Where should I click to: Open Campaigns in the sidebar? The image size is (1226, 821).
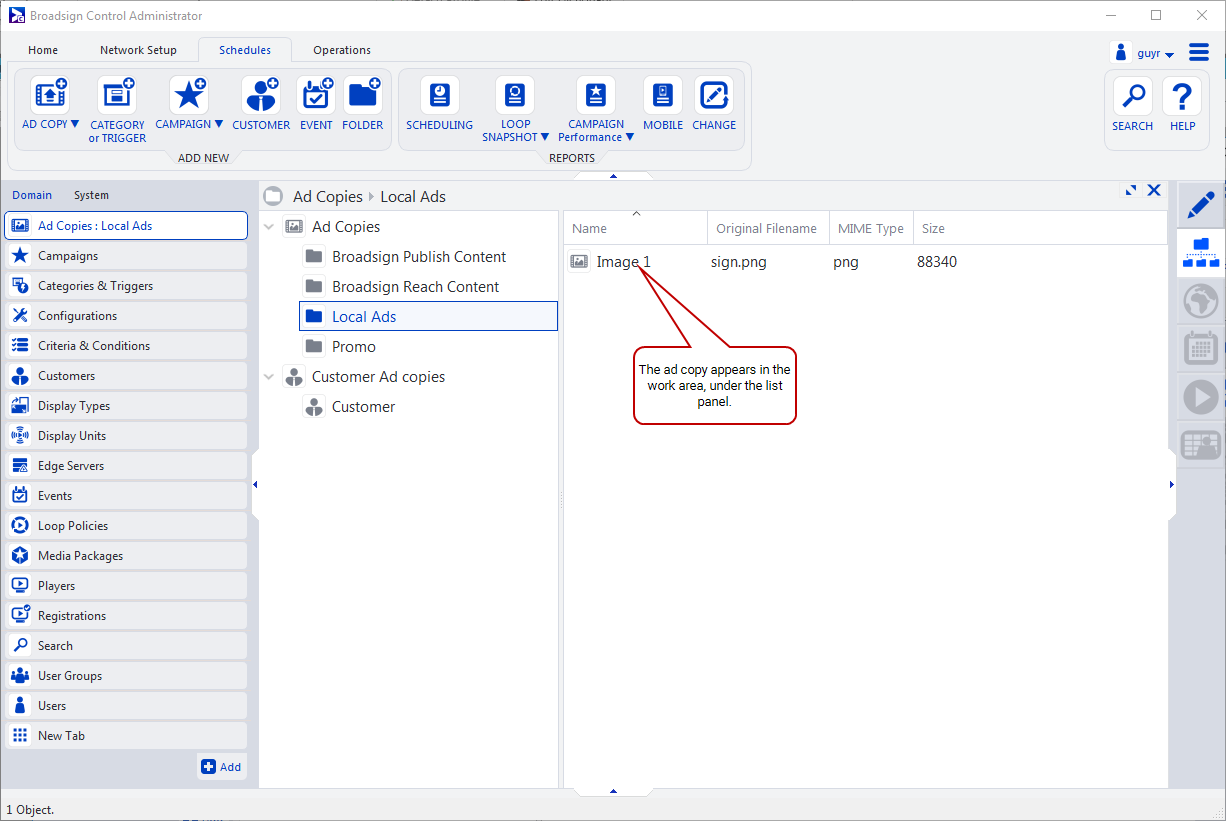tap(126, 256)
